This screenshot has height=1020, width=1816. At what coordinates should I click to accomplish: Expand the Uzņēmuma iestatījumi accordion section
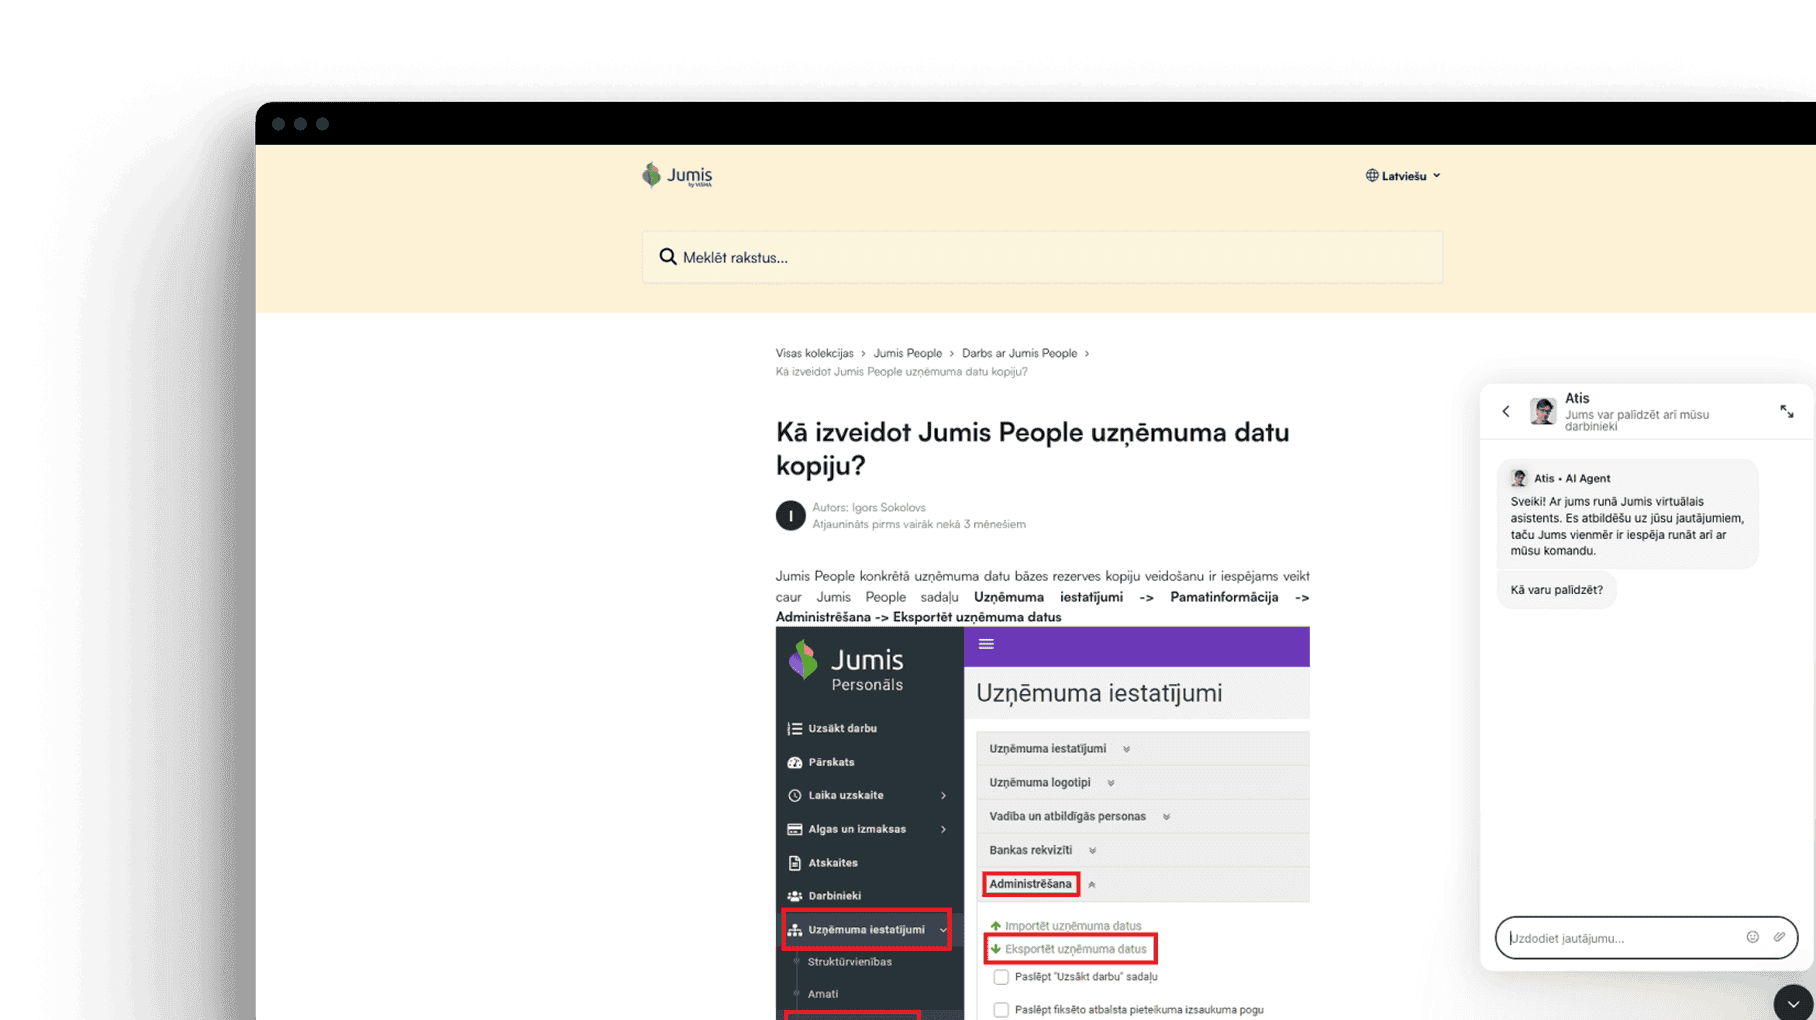click(1142, 749)
